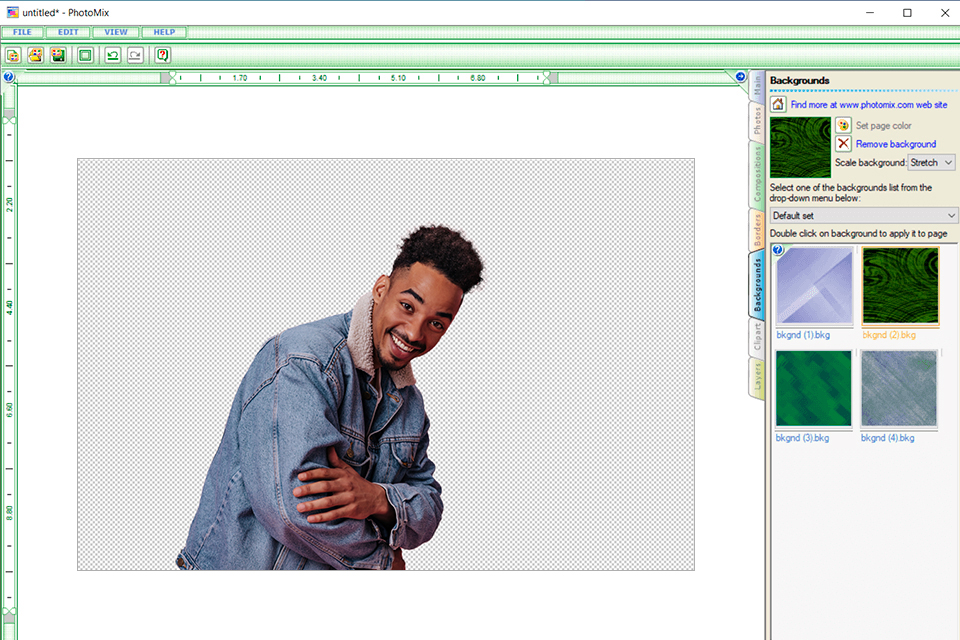Click the bkgnd (3).bkg file name

pyautogui.click(x=802, y=438)
